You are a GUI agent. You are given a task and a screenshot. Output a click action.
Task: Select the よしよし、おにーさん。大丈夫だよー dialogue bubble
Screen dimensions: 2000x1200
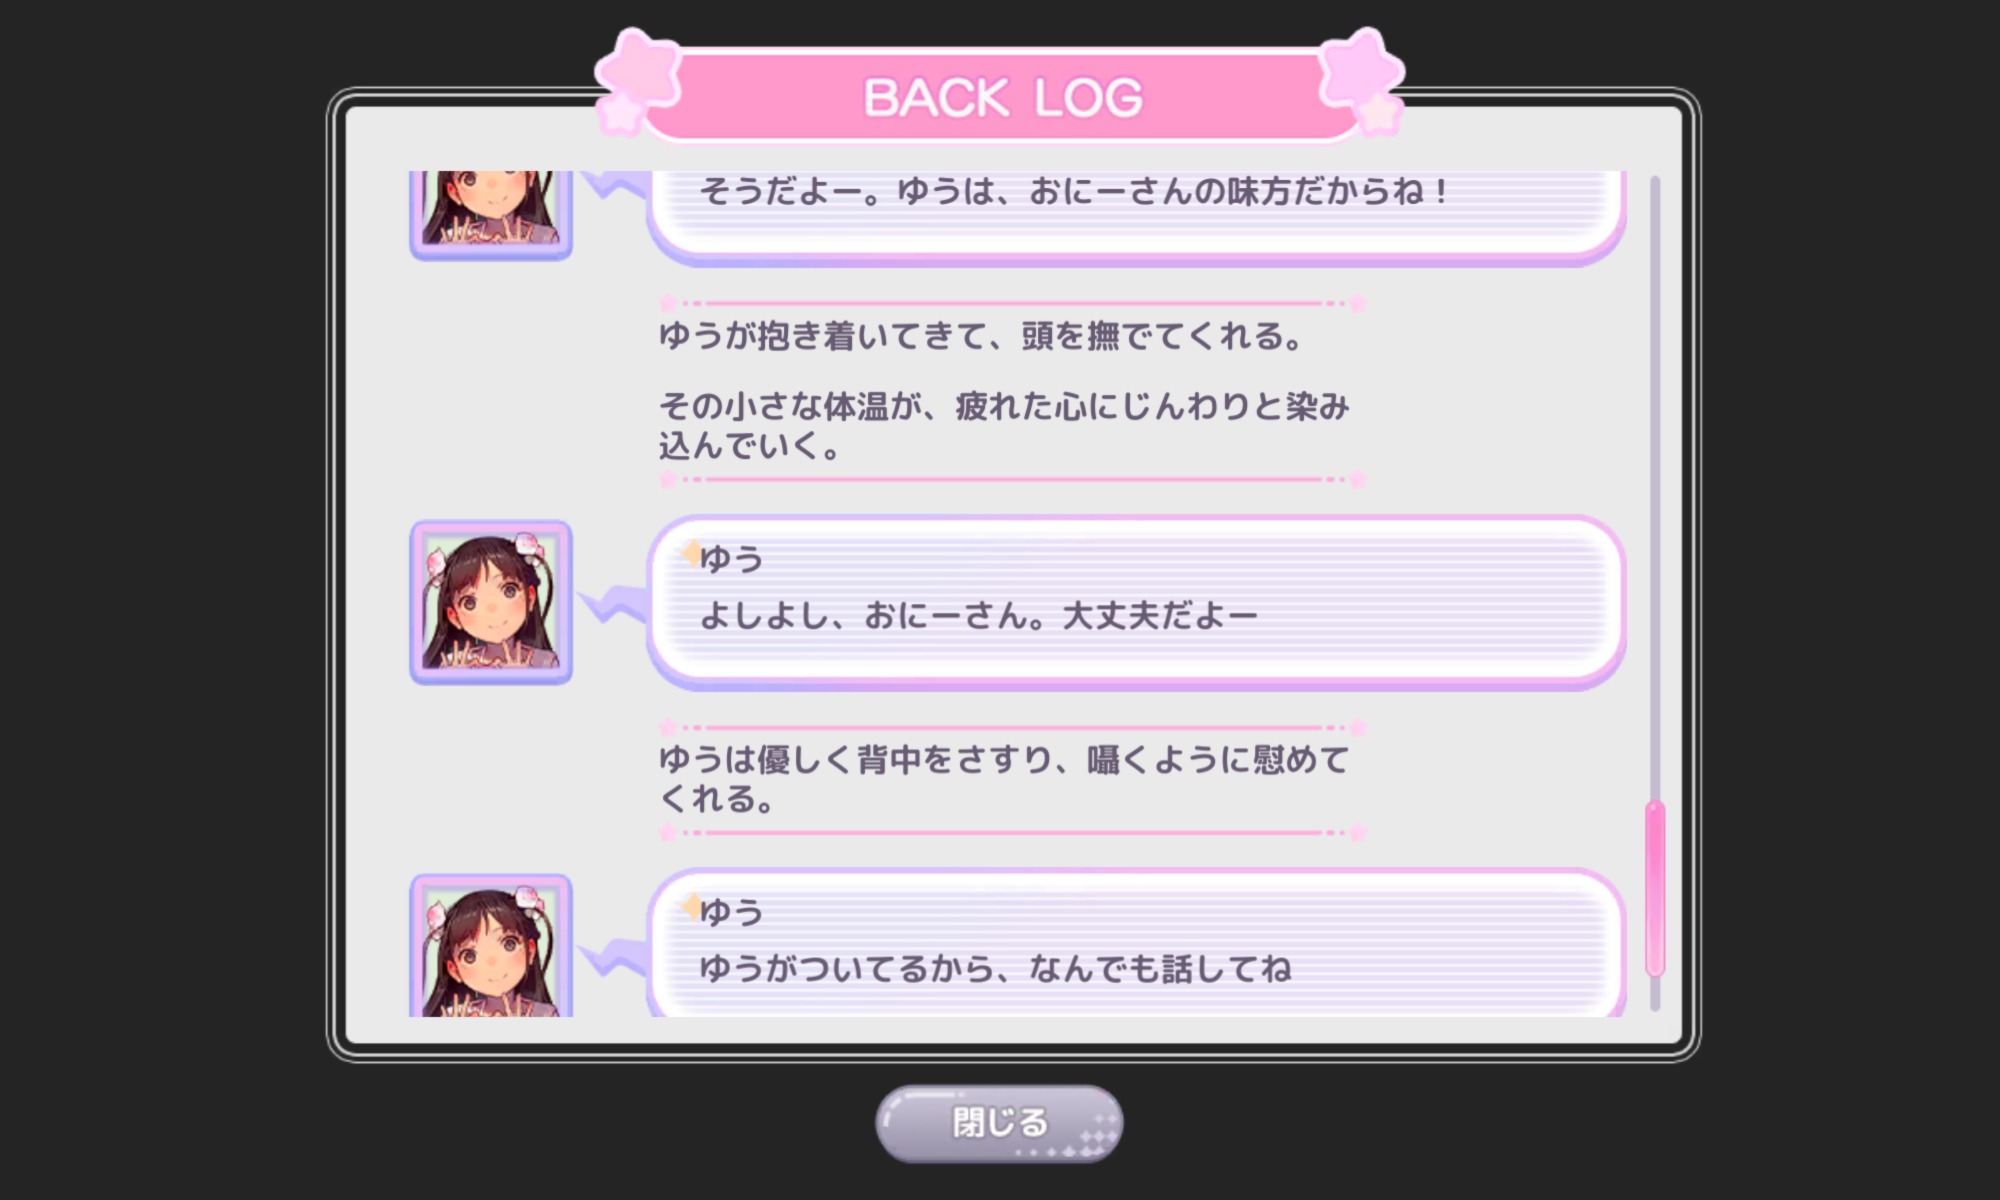tap(1136, 602)
